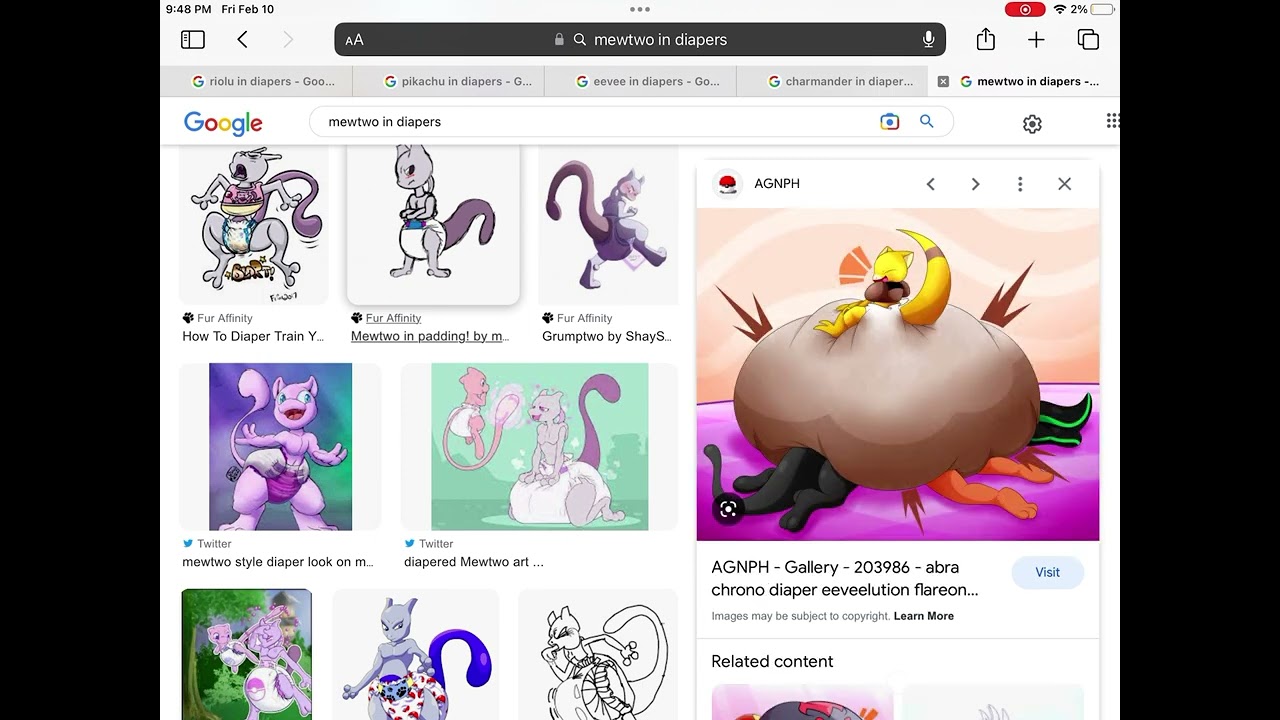The height and width of the screenshot is (720, 1280).
Task: Submit the search with the magnifier icon
Action: point(927,122)
